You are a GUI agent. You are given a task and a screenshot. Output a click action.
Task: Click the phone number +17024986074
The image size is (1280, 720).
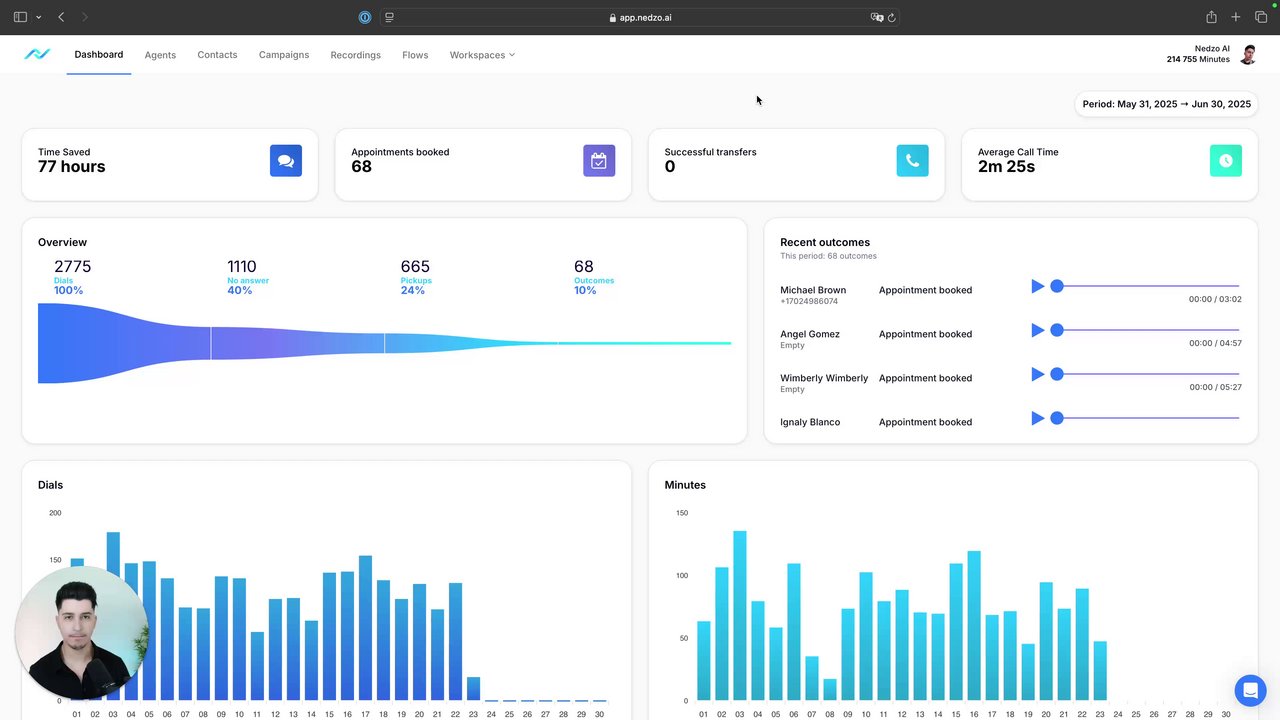click(x=809, y=301)
